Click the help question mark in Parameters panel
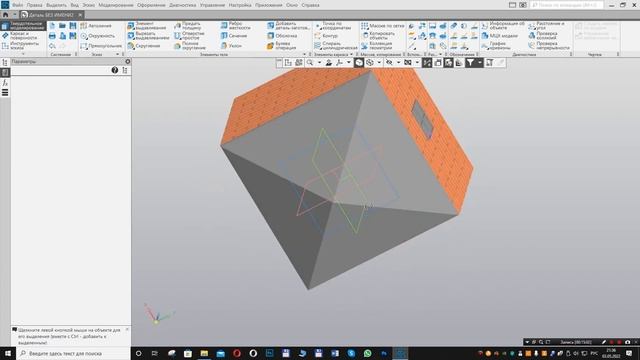 pyautogui.click(x=115, y=70)
